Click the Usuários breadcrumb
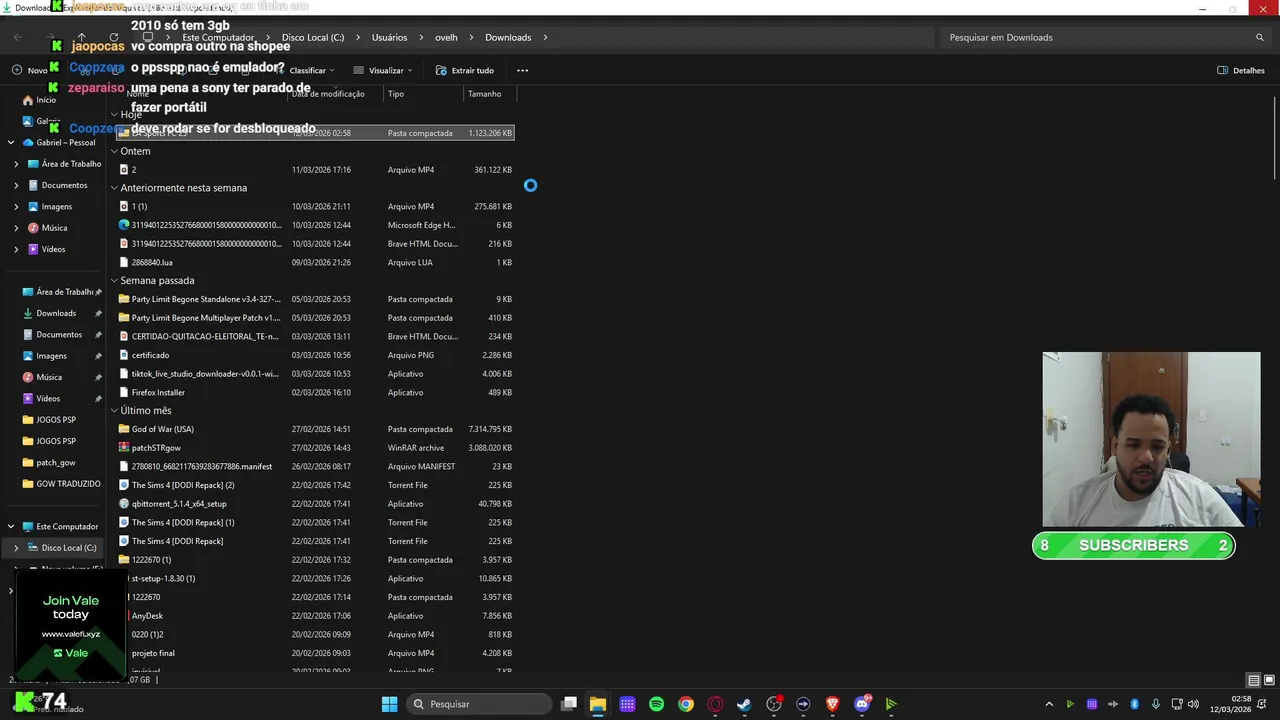 (x=390, y=37)
